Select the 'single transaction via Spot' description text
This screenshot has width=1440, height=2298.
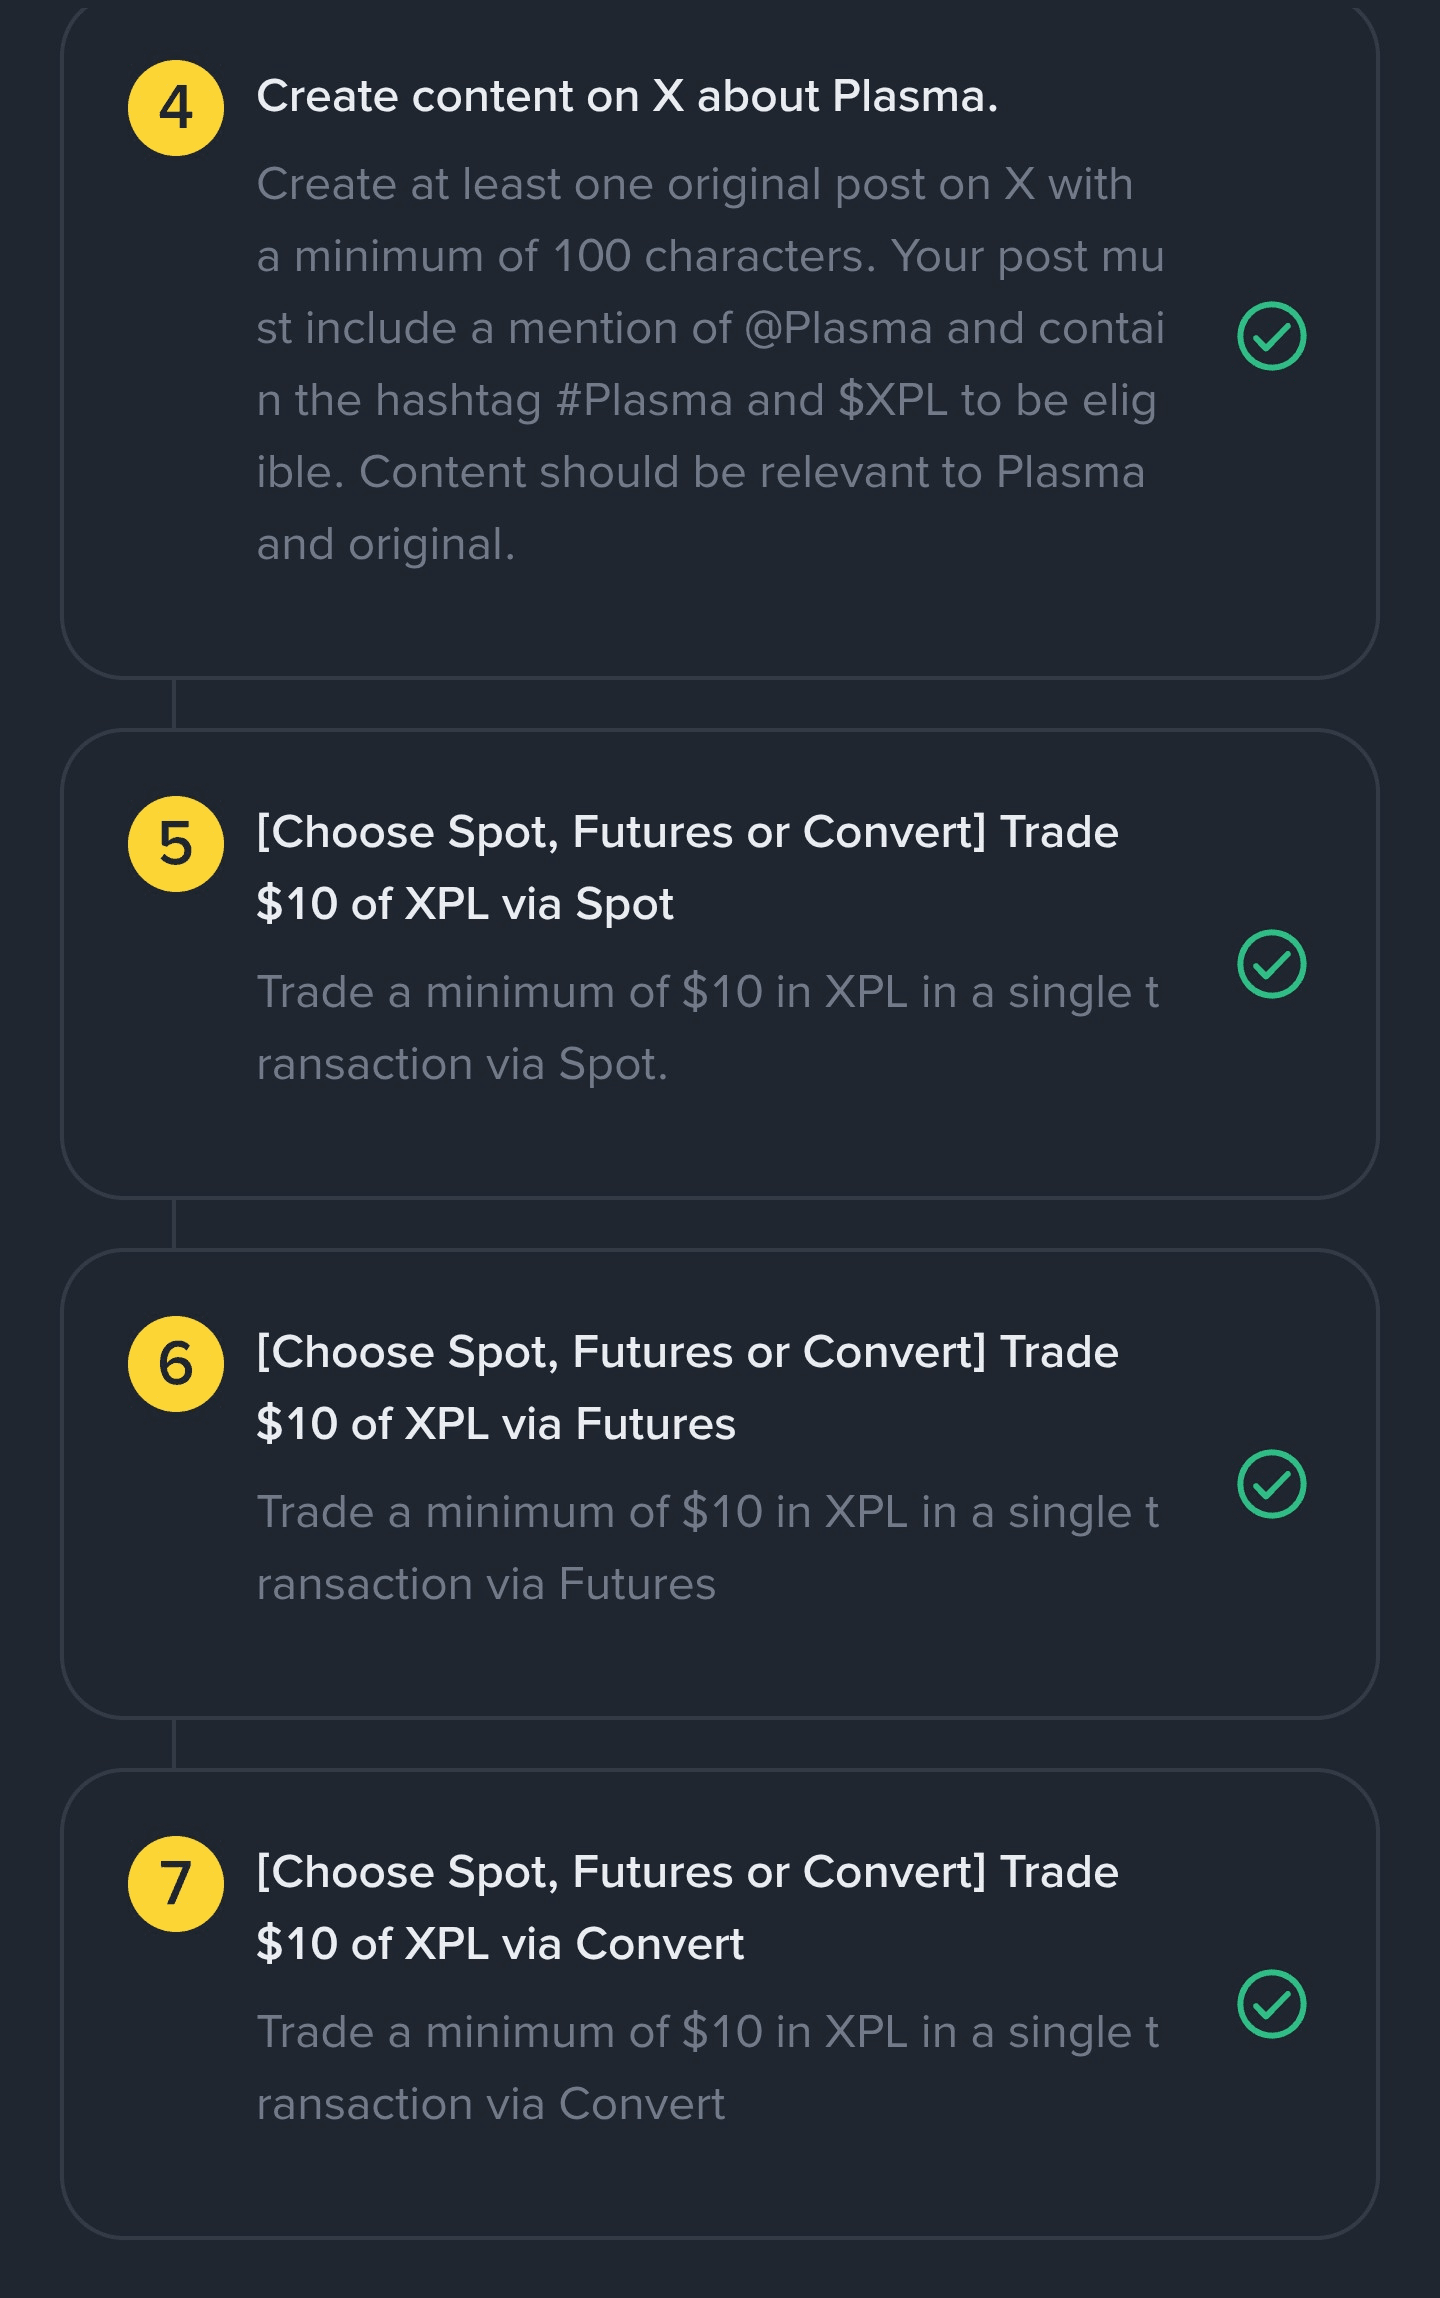pos(708,1028)
